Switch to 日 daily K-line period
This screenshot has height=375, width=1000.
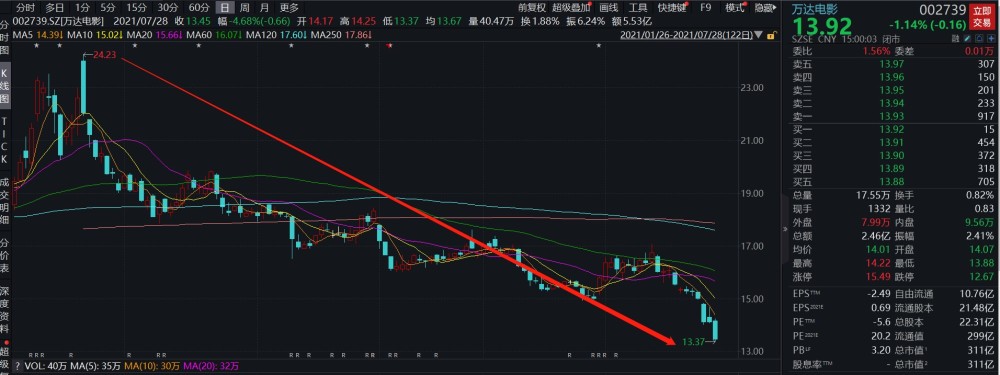tap(224, 8)
